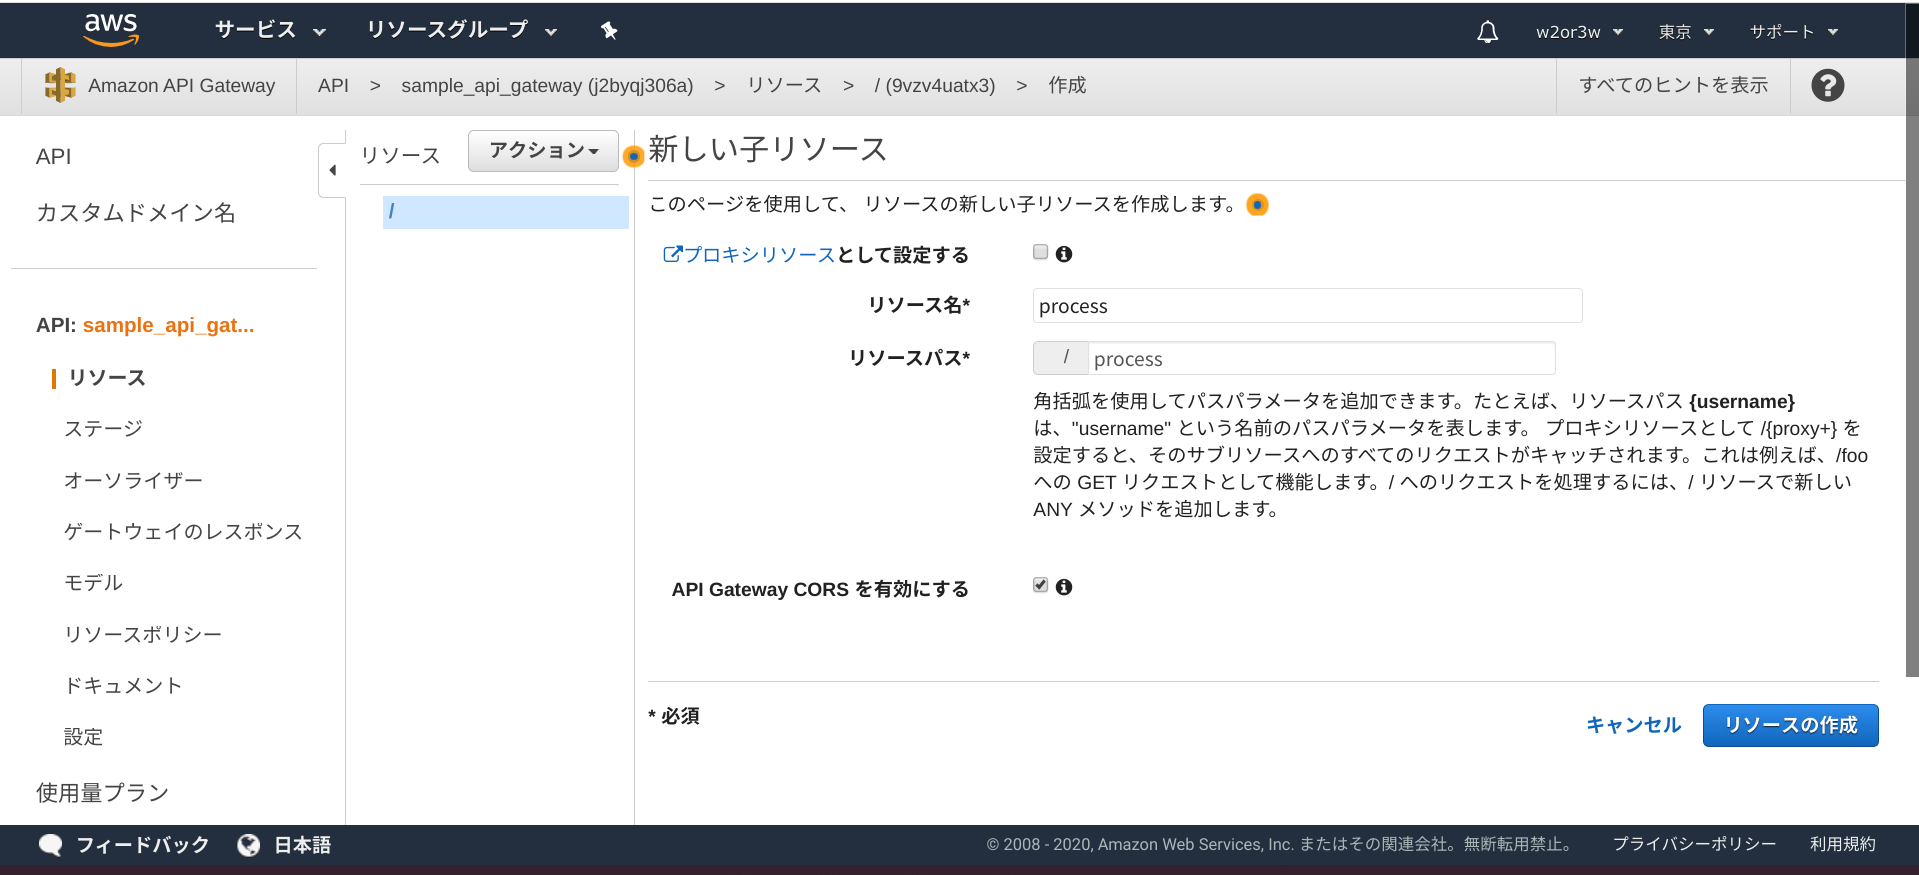Select the root / resource tree item
The width and height of the screenshot is (1919, 875).
(505, 212)
